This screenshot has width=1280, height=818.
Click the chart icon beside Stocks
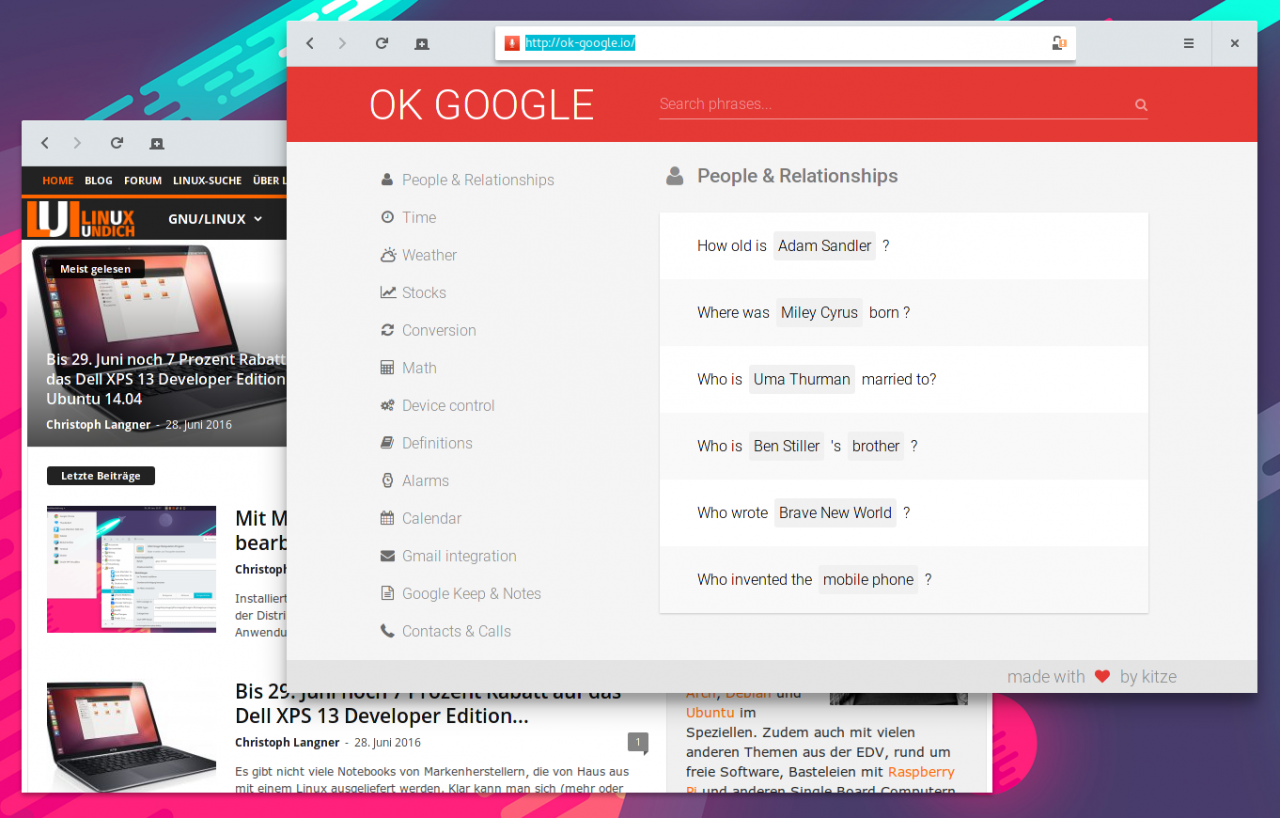(388, 292)
